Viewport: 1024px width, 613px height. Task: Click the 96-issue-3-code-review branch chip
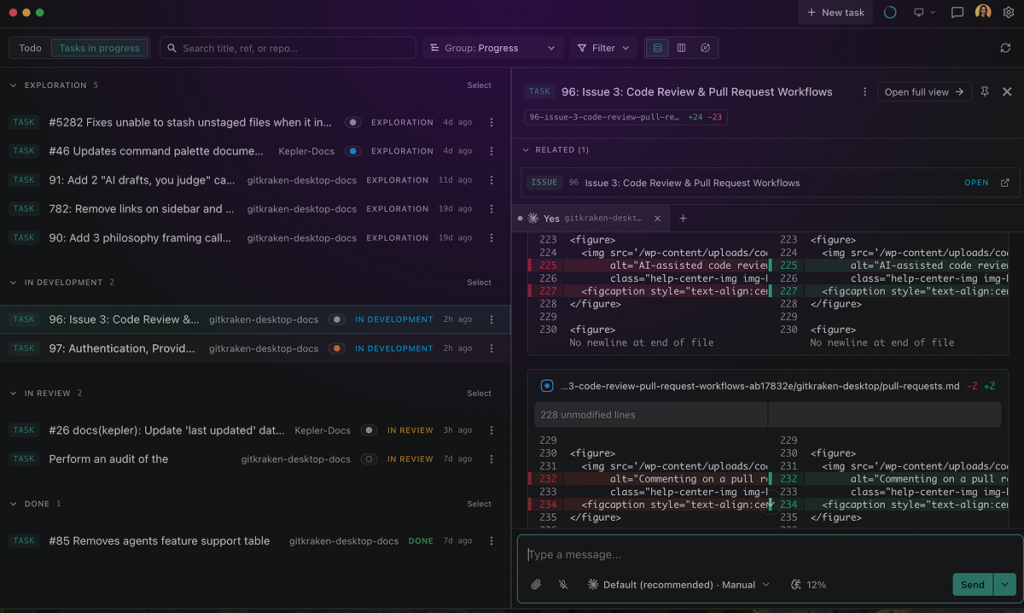[x=625, y=118]
